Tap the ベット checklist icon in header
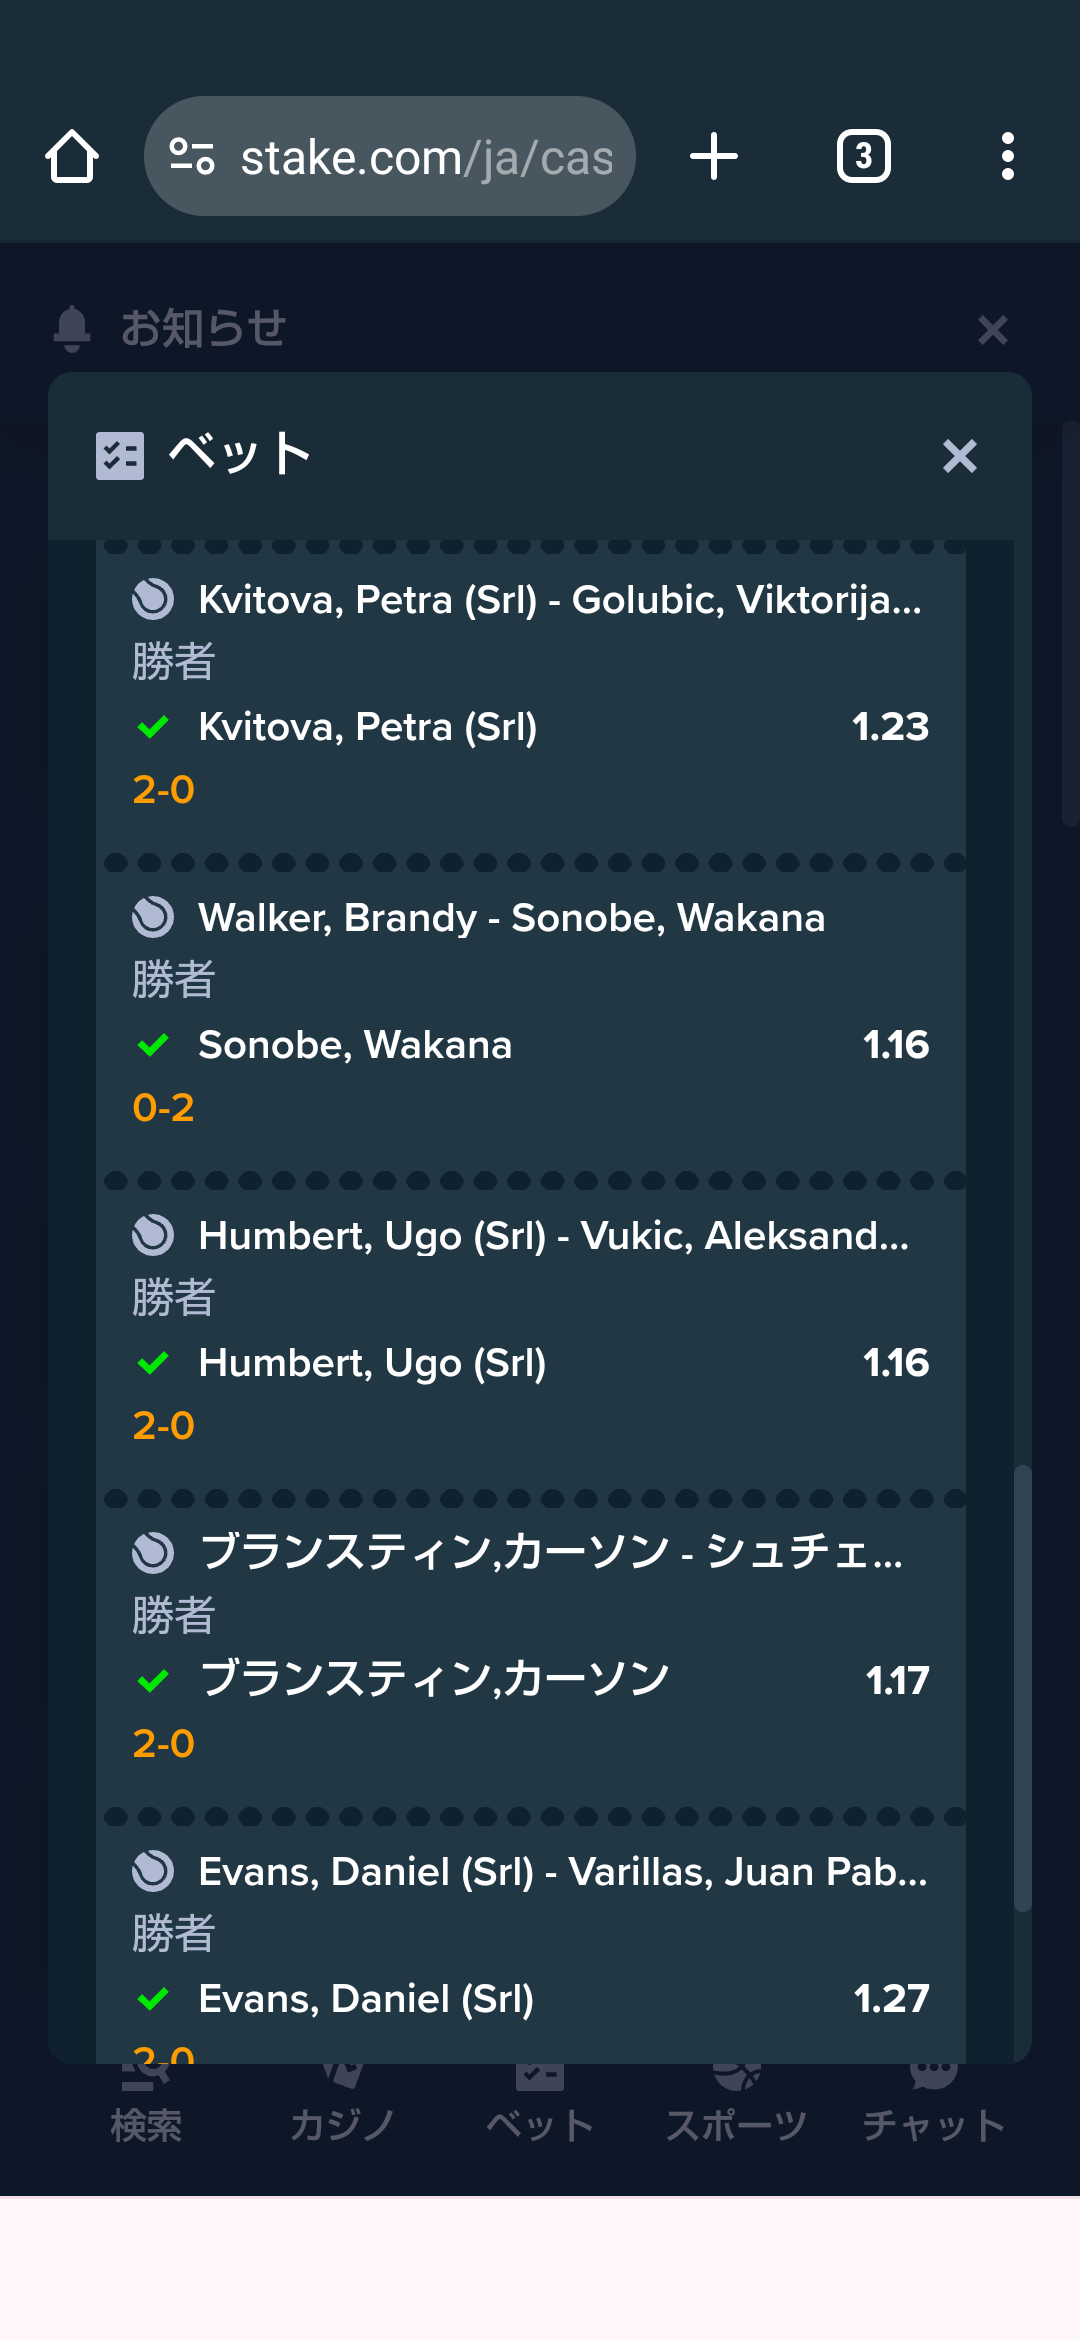 click(120, 456)
